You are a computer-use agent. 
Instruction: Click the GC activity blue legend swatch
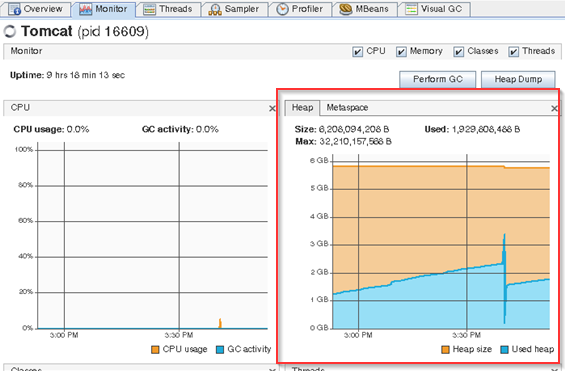tap(220, 350)
